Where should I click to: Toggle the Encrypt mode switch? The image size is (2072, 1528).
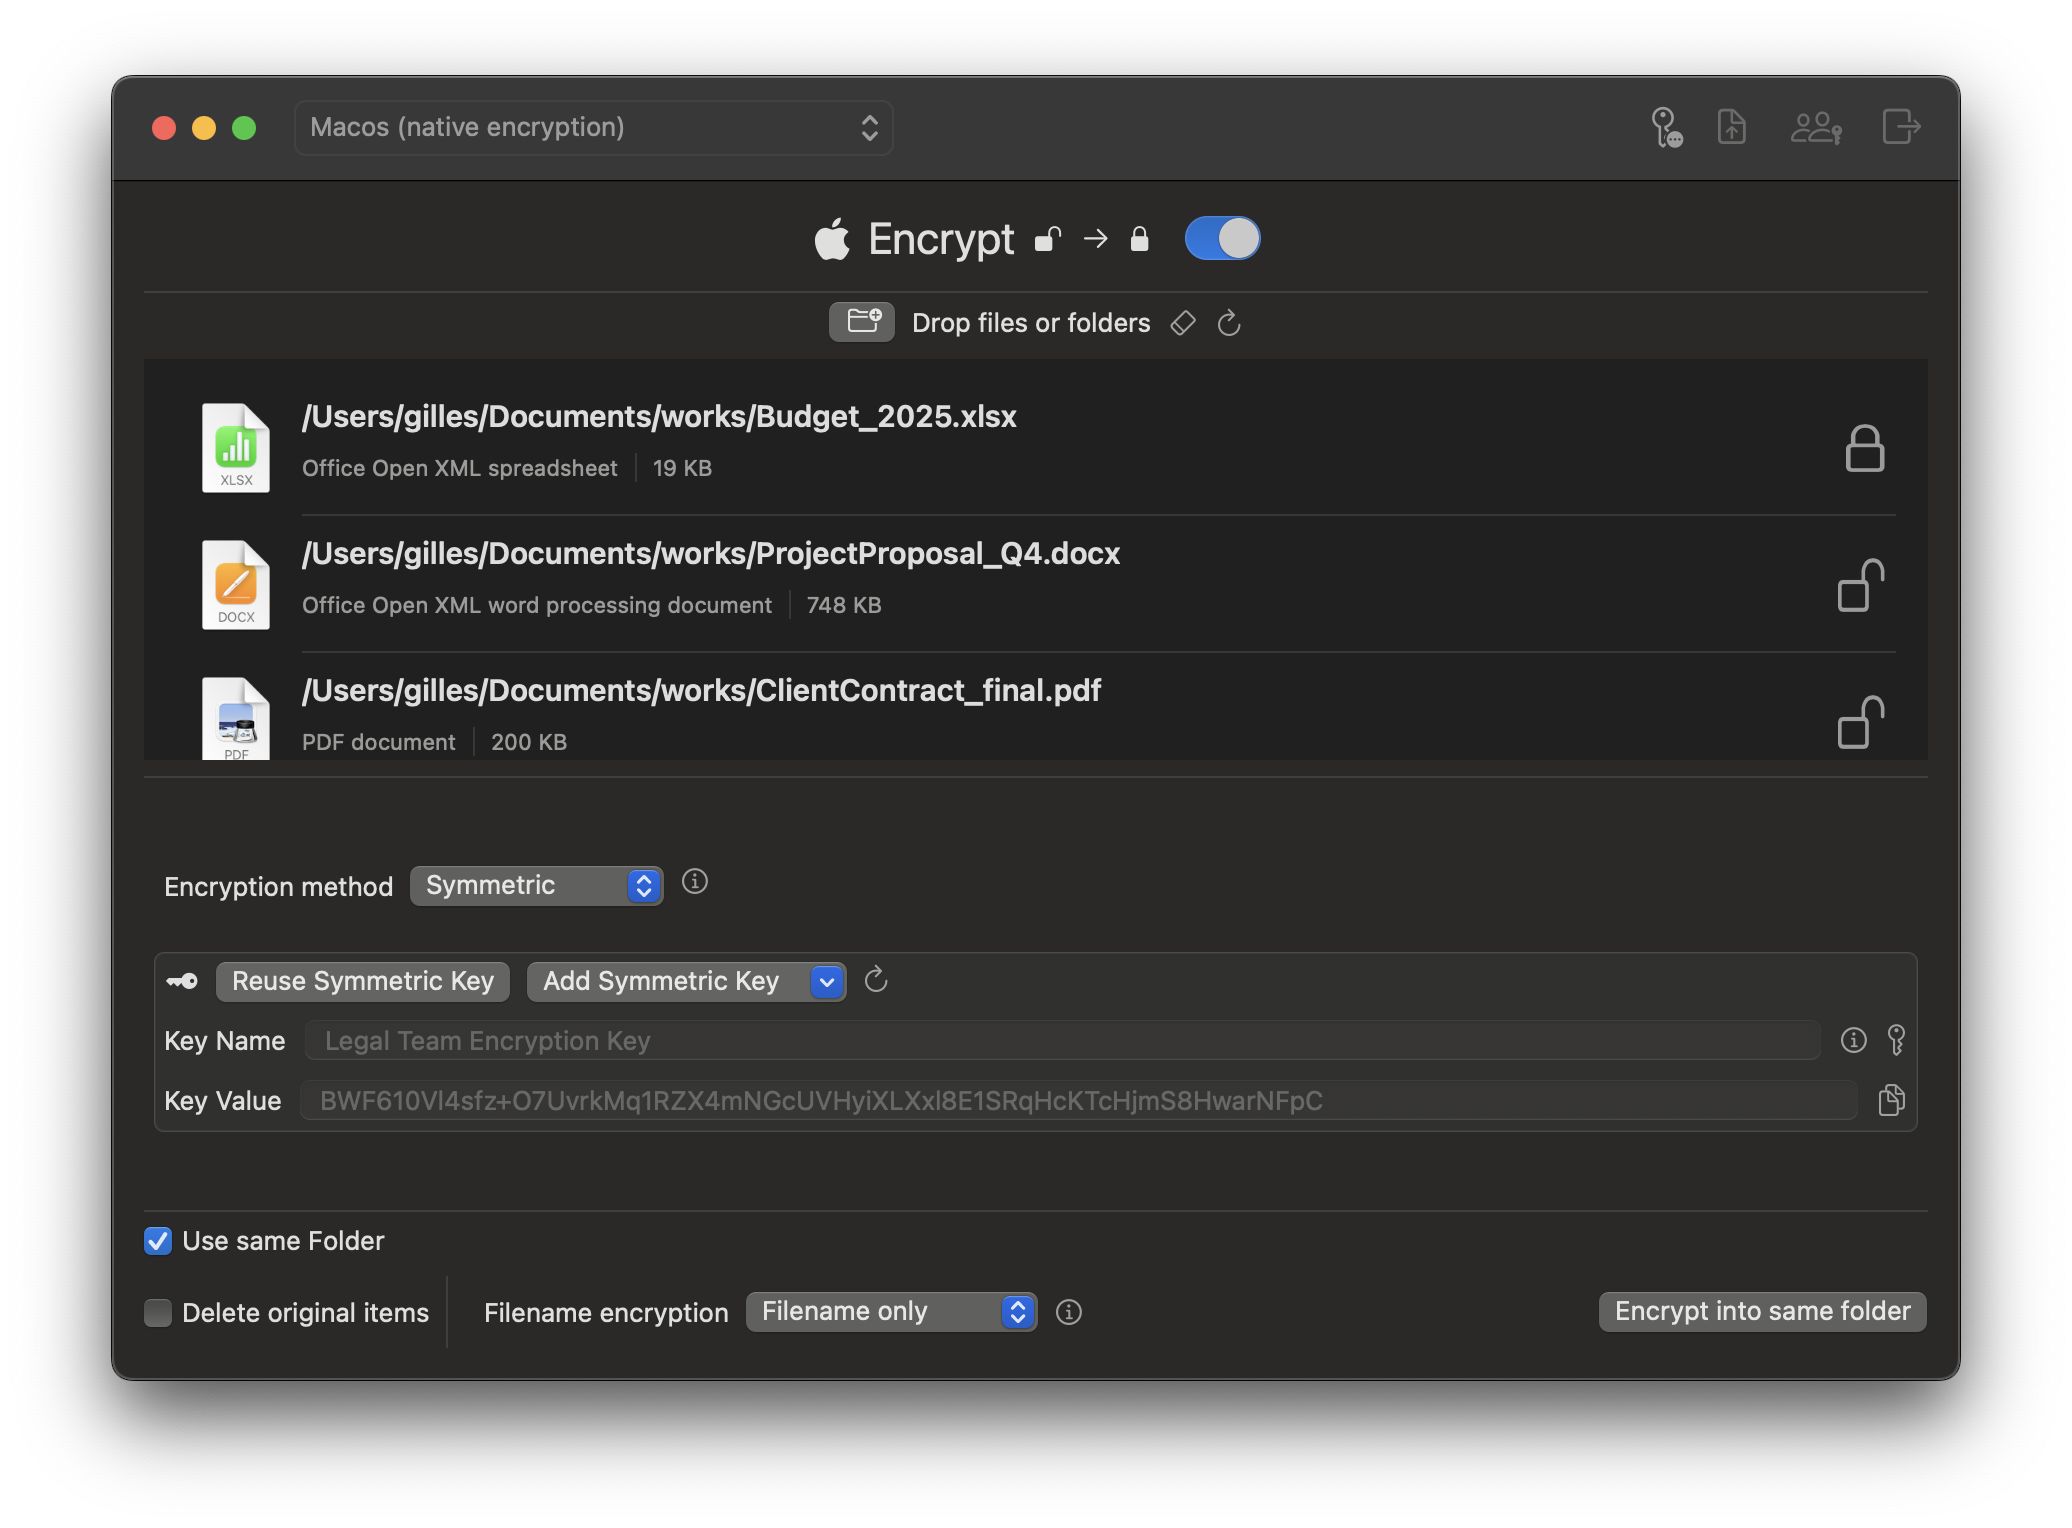tap(1222, 238)
